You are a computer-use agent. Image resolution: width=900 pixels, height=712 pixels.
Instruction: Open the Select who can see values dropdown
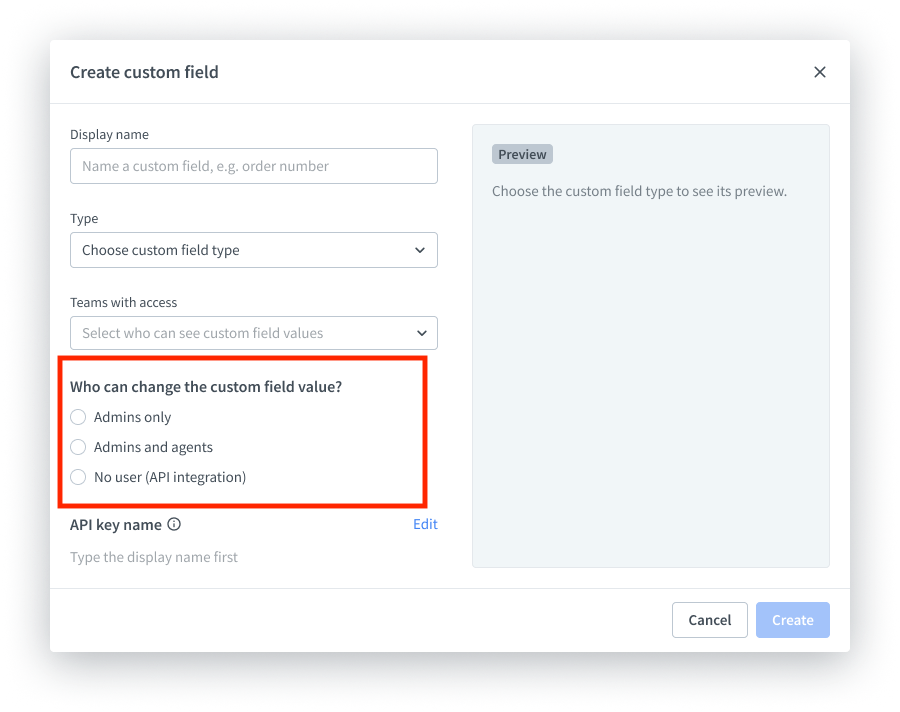click(x=240, y=333)
